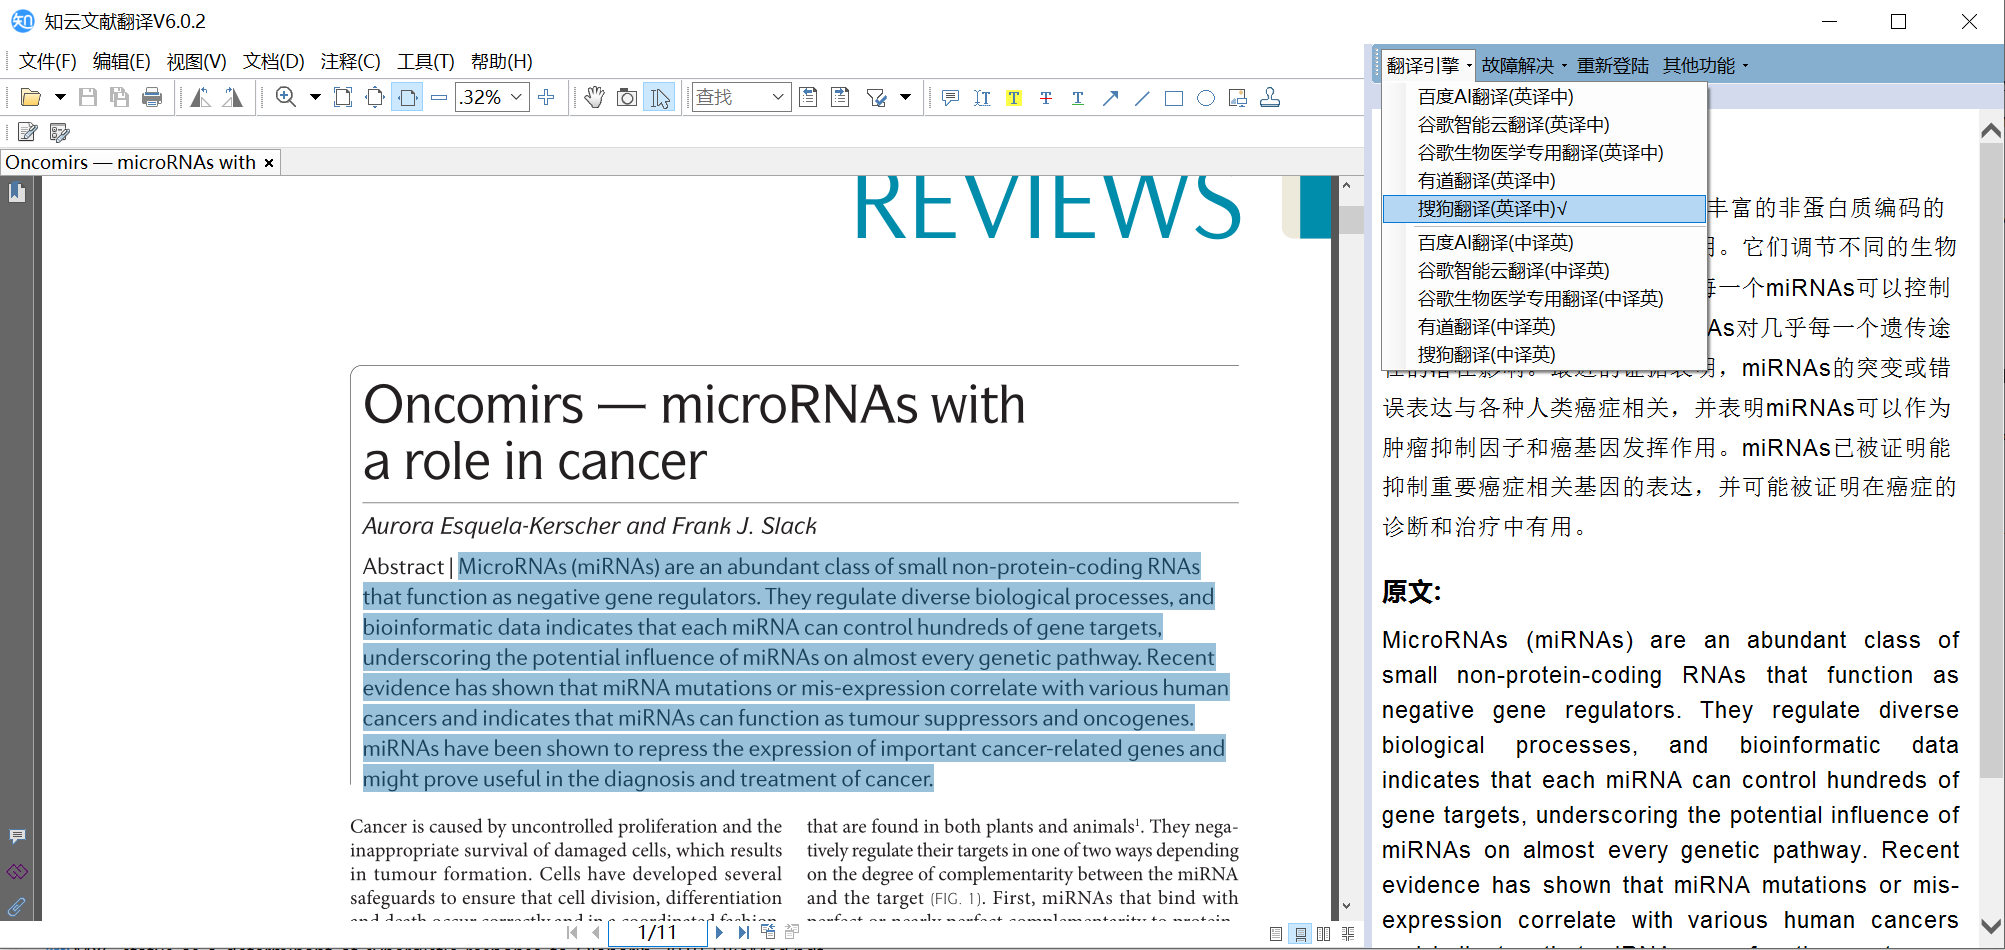Screen dimensions: 2005x950
Task: Select the strikethrough text tool
Action: click(1046, 97)
